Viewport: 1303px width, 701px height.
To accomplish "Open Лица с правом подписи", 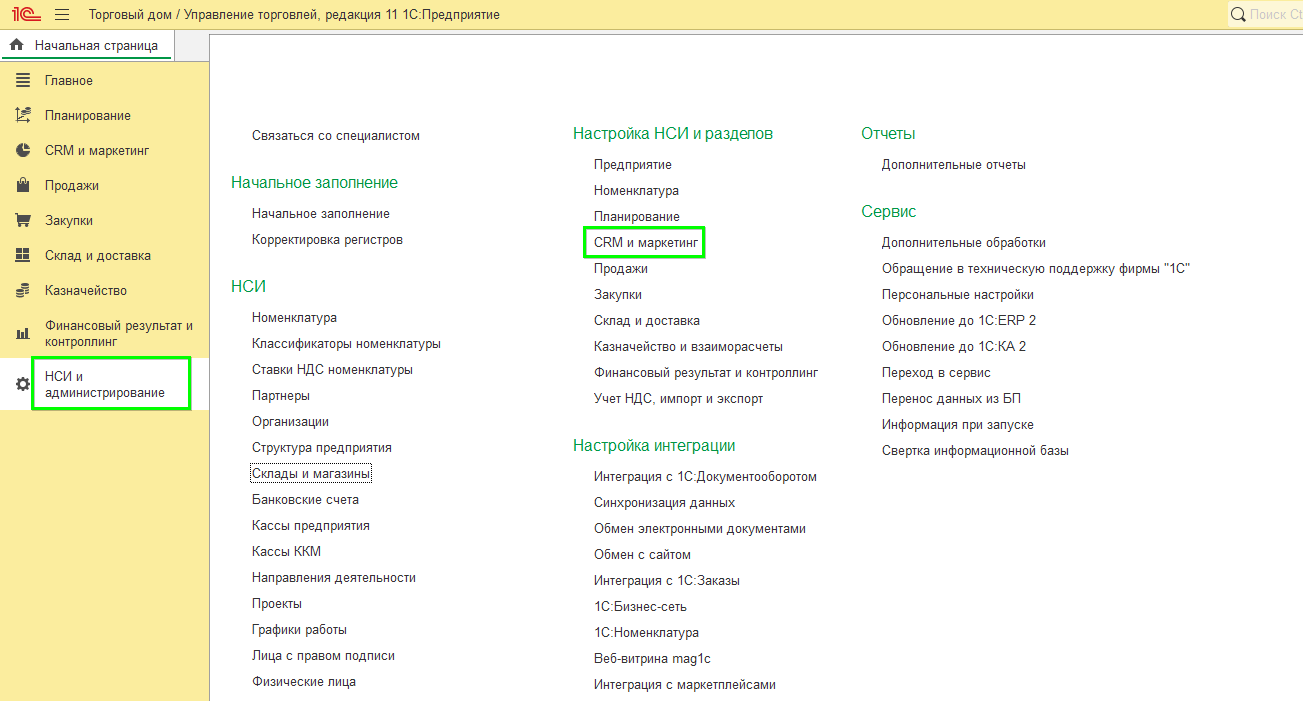I will (323, 655).
